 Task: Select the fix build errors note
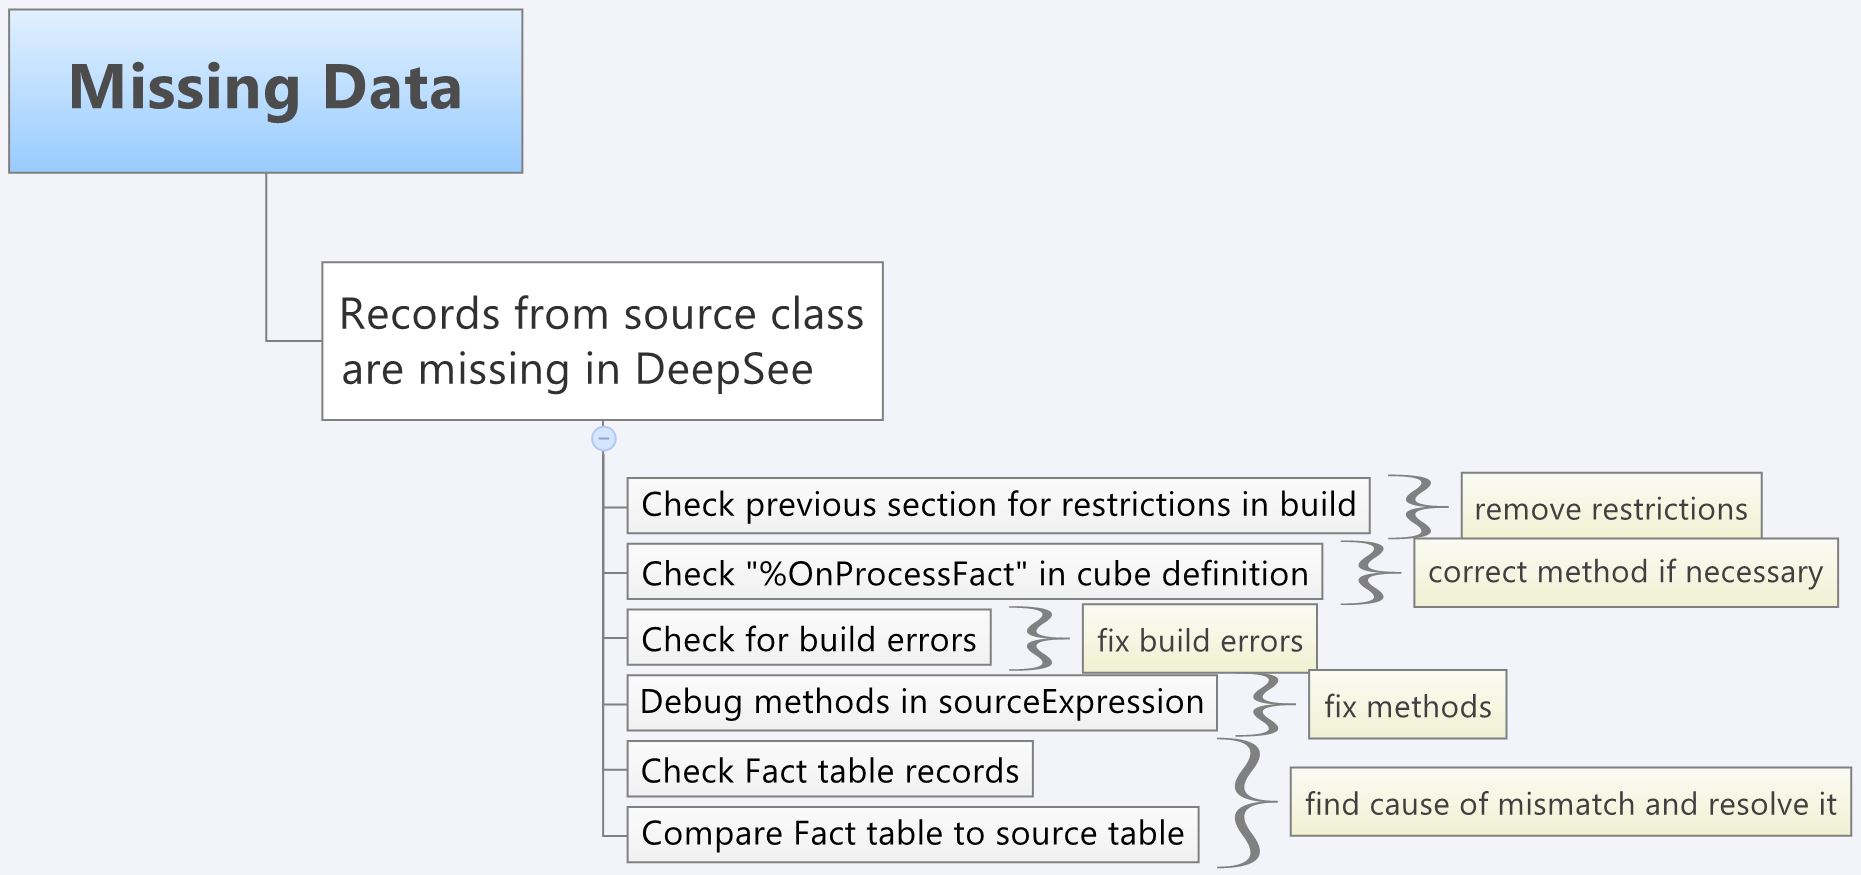[1199, 639]
